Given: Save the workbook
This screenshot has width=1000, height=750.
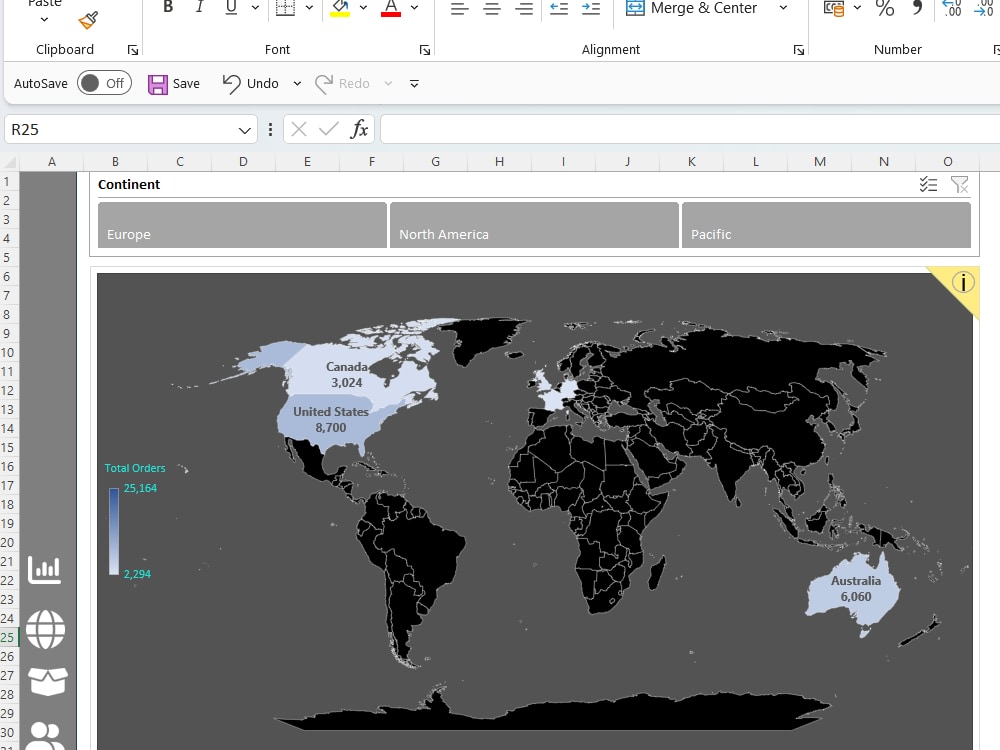Looking at the screenshot, I should (174, 84).
